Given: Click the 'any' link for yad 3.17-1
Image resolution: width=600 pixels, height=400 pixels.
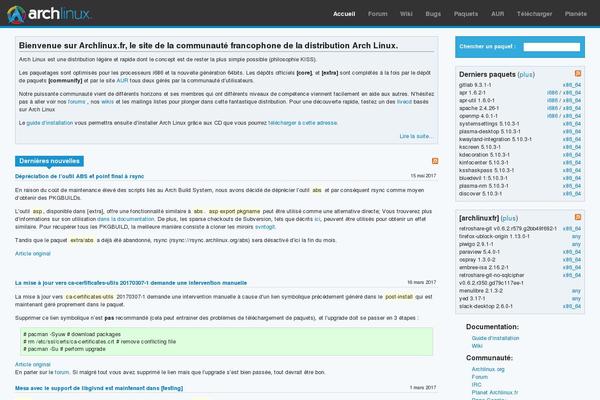Looking at the screenshot, I should (x=576, y=299).
